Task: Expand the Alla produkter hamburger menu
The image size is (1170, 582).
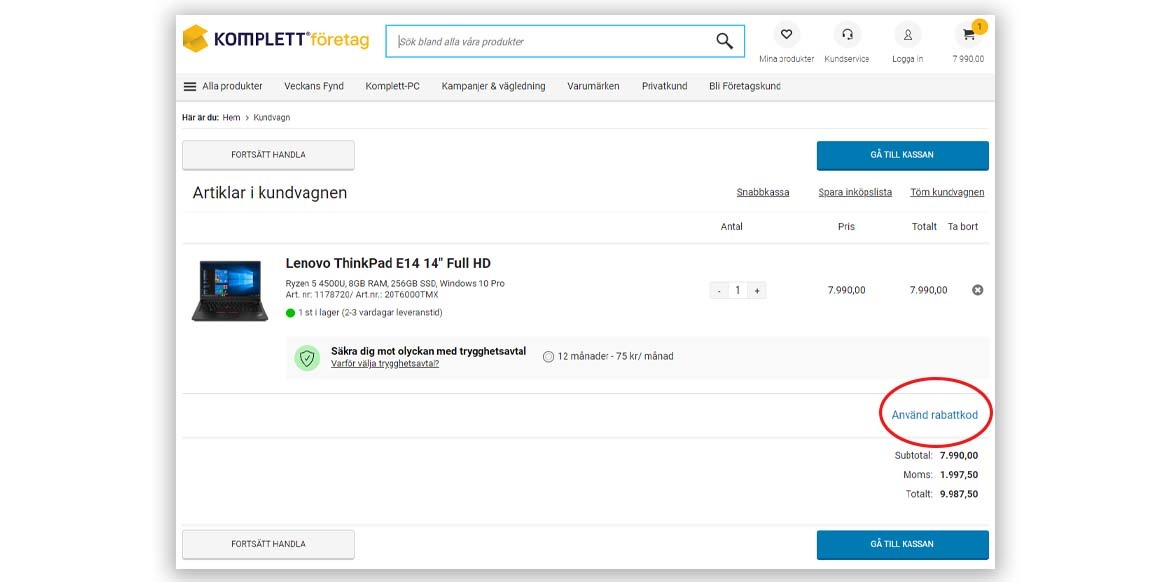Action: pyautogui.click(x=190, y=87)
